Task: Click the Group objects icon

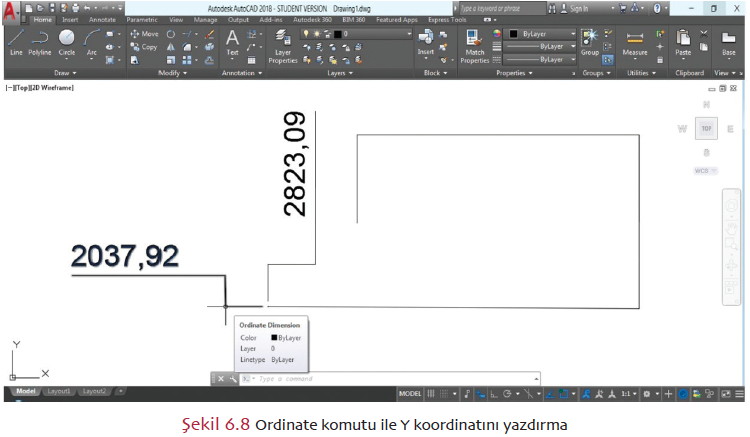Action: (590, 42)
